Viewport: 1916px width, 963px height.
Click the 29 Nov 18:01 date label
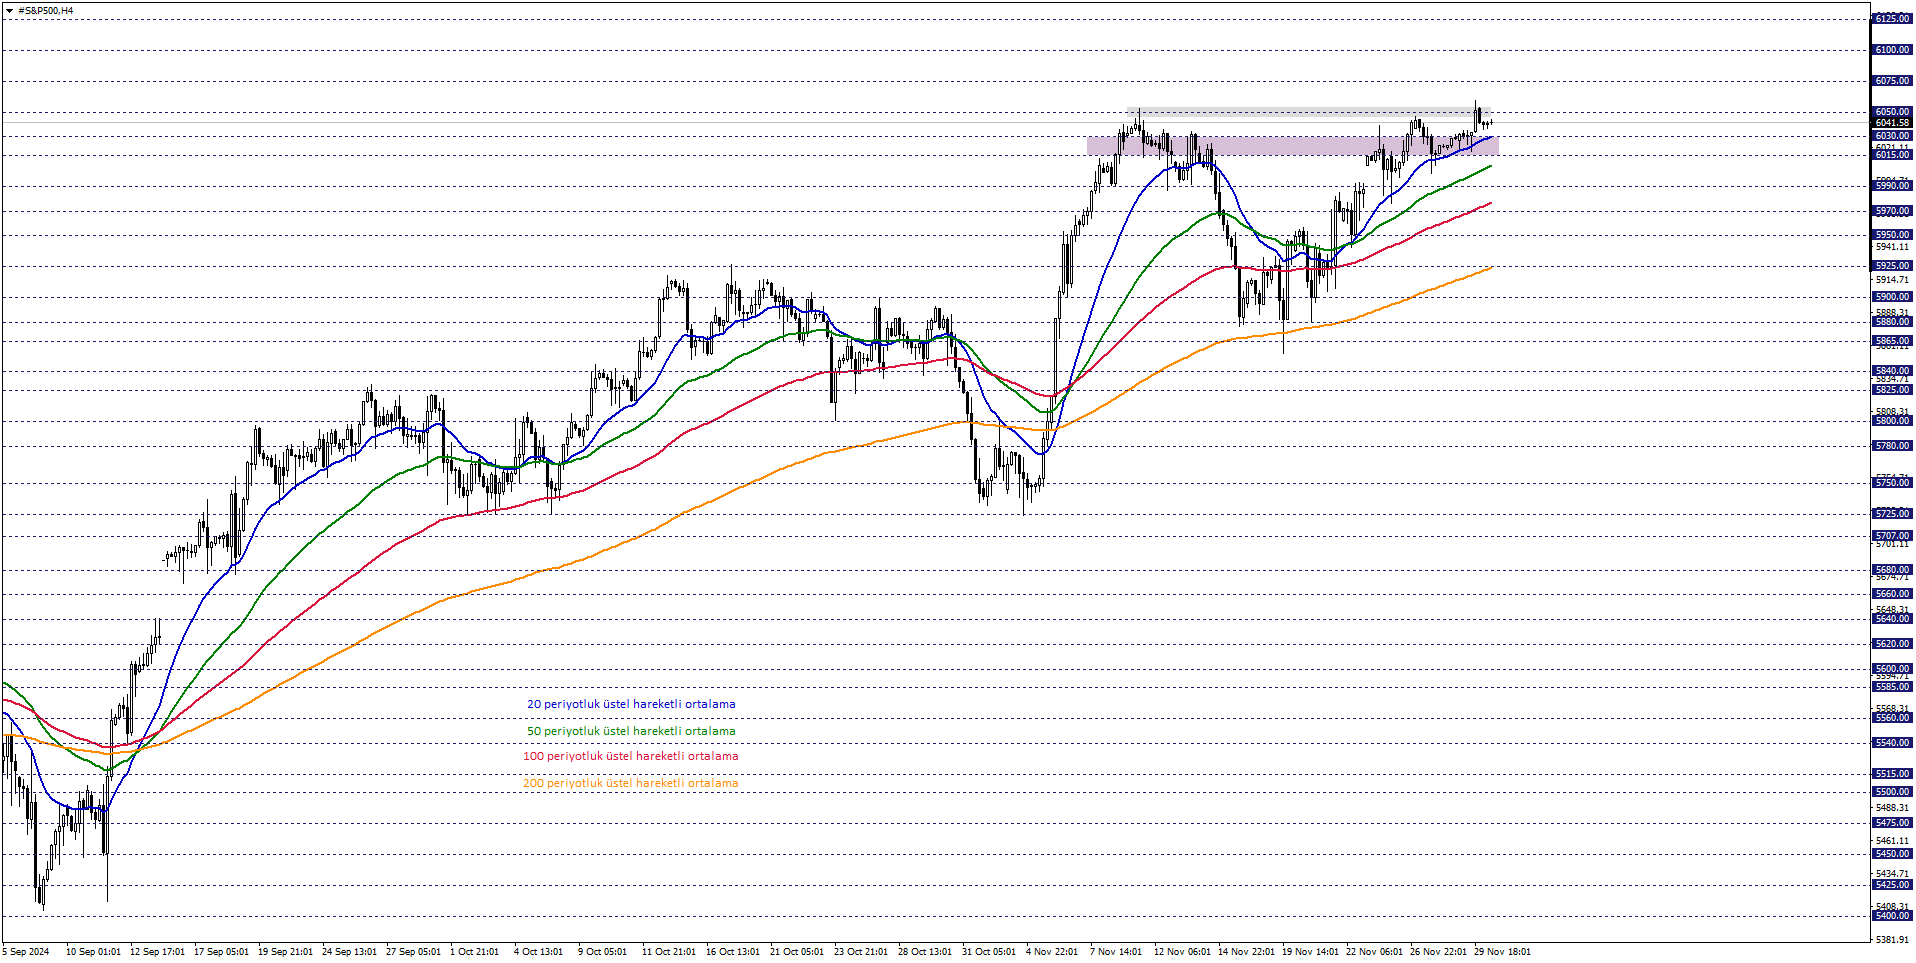(x=1501, y=952)
